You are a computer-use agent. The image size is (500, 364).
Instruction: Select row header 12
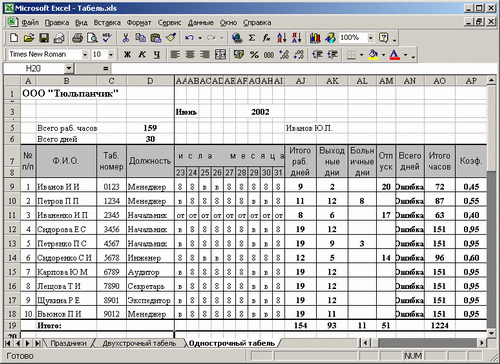point(12,229)
